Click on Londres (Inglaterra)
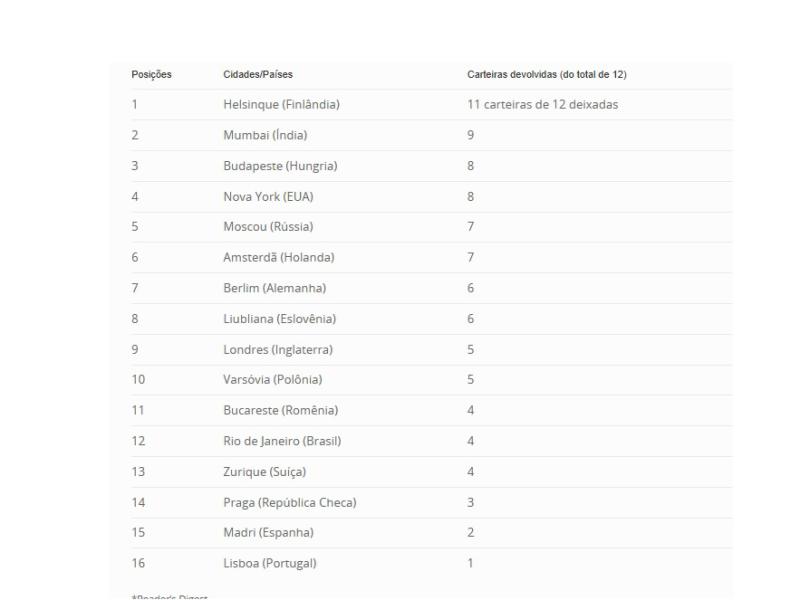Viewport: 800px width, 600px height. pyautogui.click(x=277, y=349)
